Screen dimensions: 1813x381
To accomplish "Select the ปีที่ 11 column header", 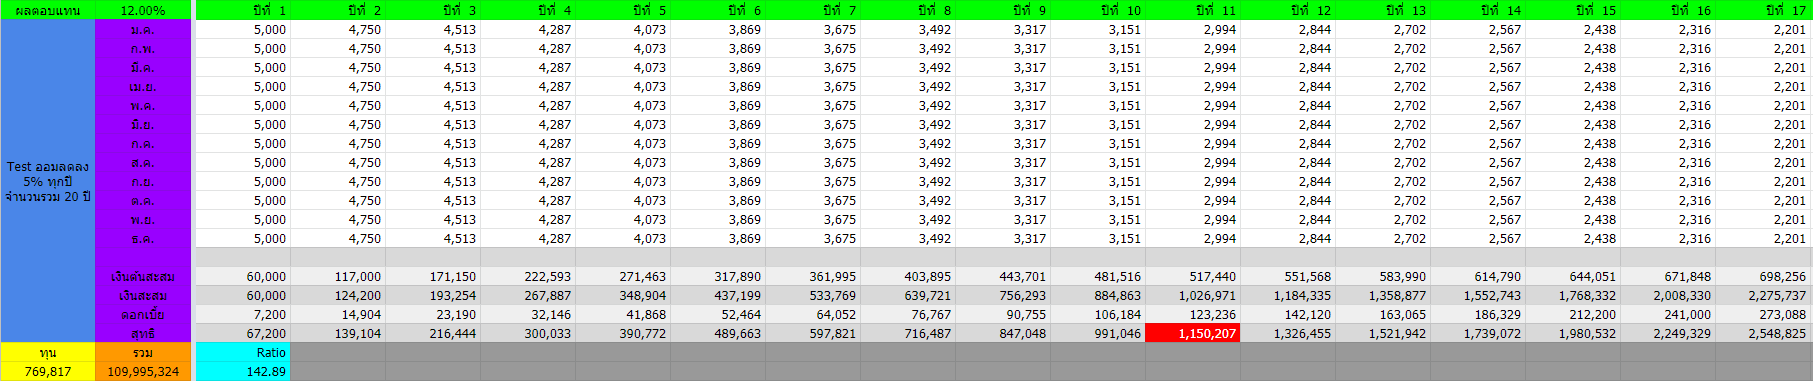I will pyautogui.click(x=1192, y=10).
